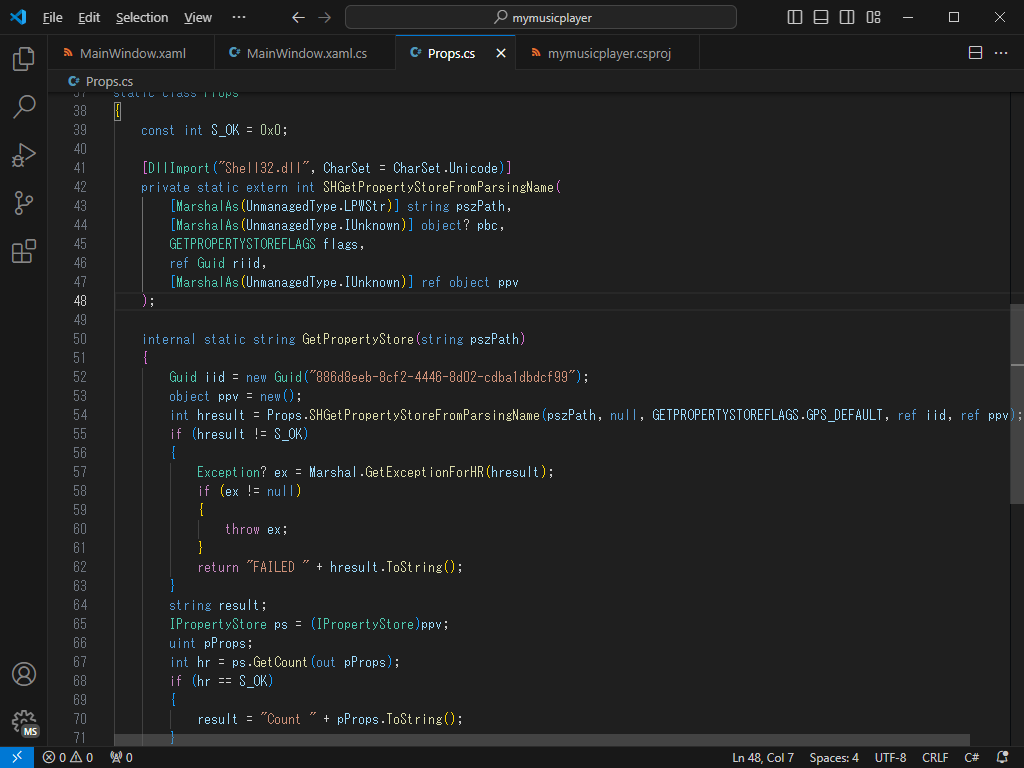Go back with the left arrow
The width and height of the screenshot is (1024, 768).
coord(298,18)
